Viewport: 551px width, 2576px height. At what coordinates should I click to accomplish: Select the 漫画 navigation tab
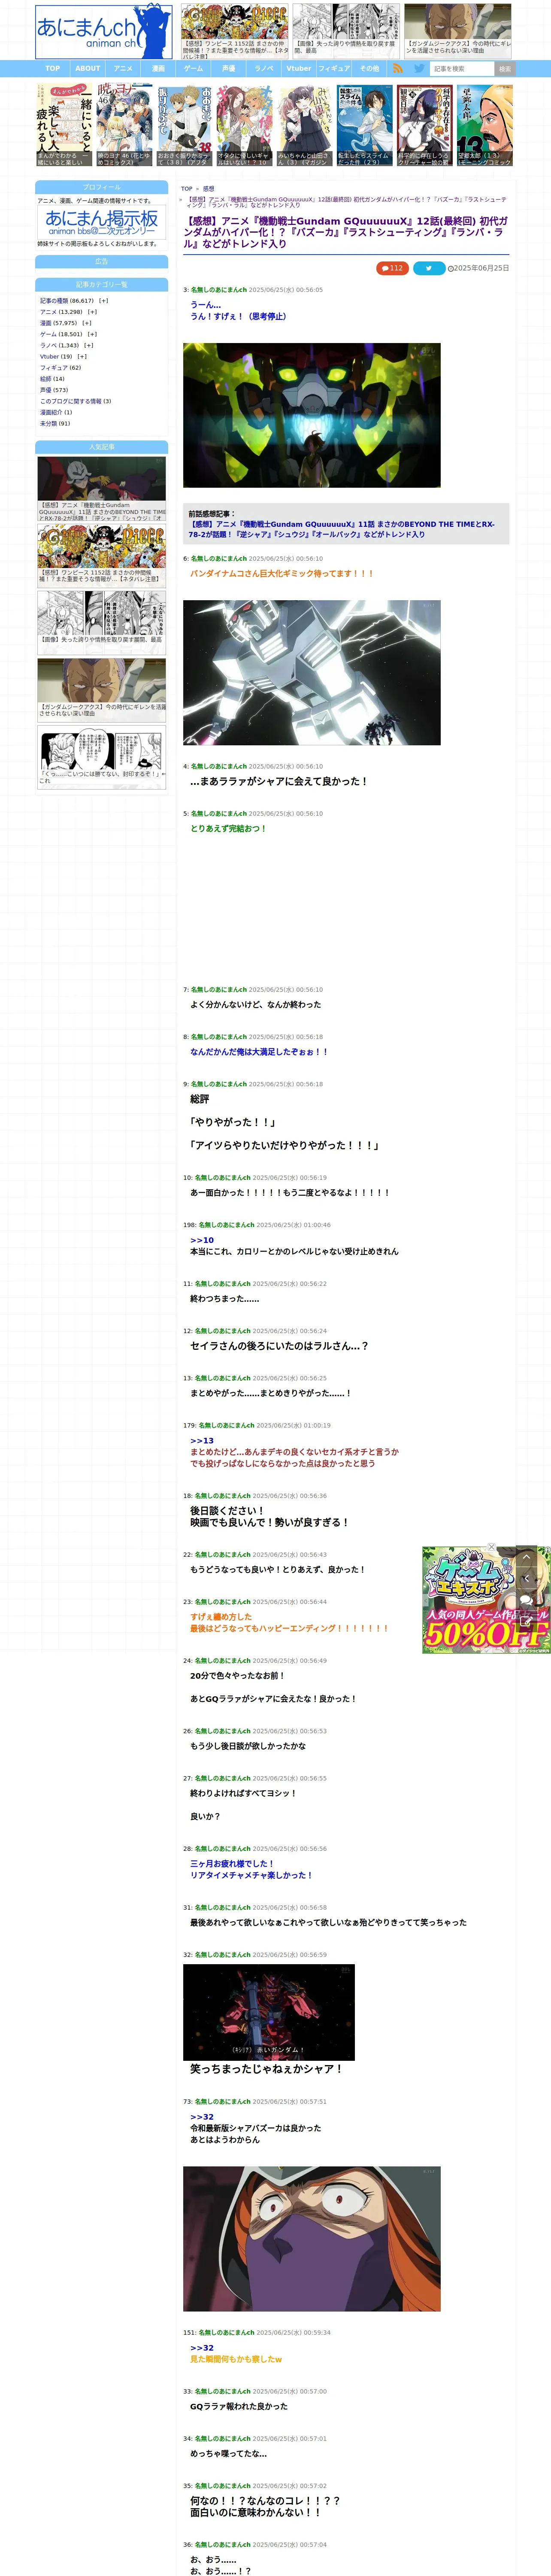[x=158, y=69]
